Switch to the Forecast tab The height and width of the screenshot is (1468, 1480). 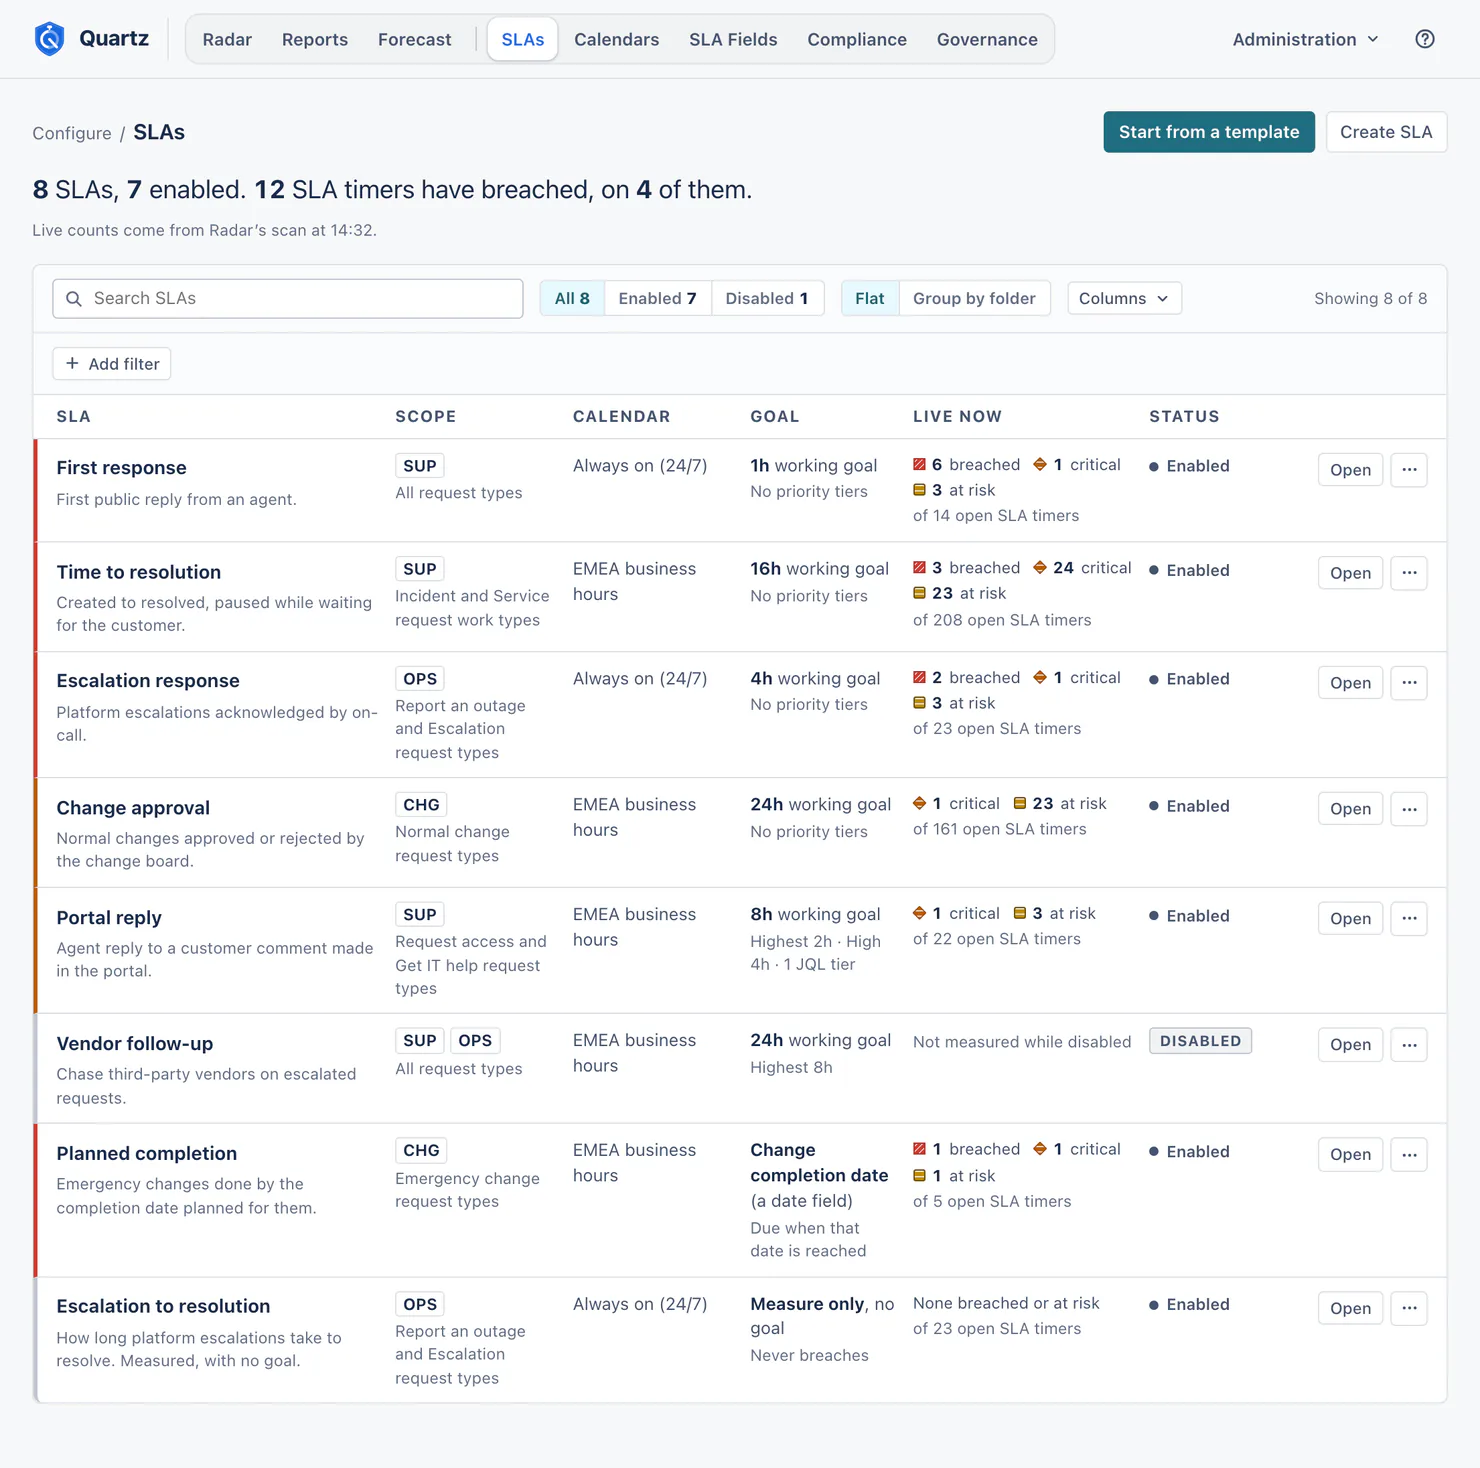(x=415, y=39)
